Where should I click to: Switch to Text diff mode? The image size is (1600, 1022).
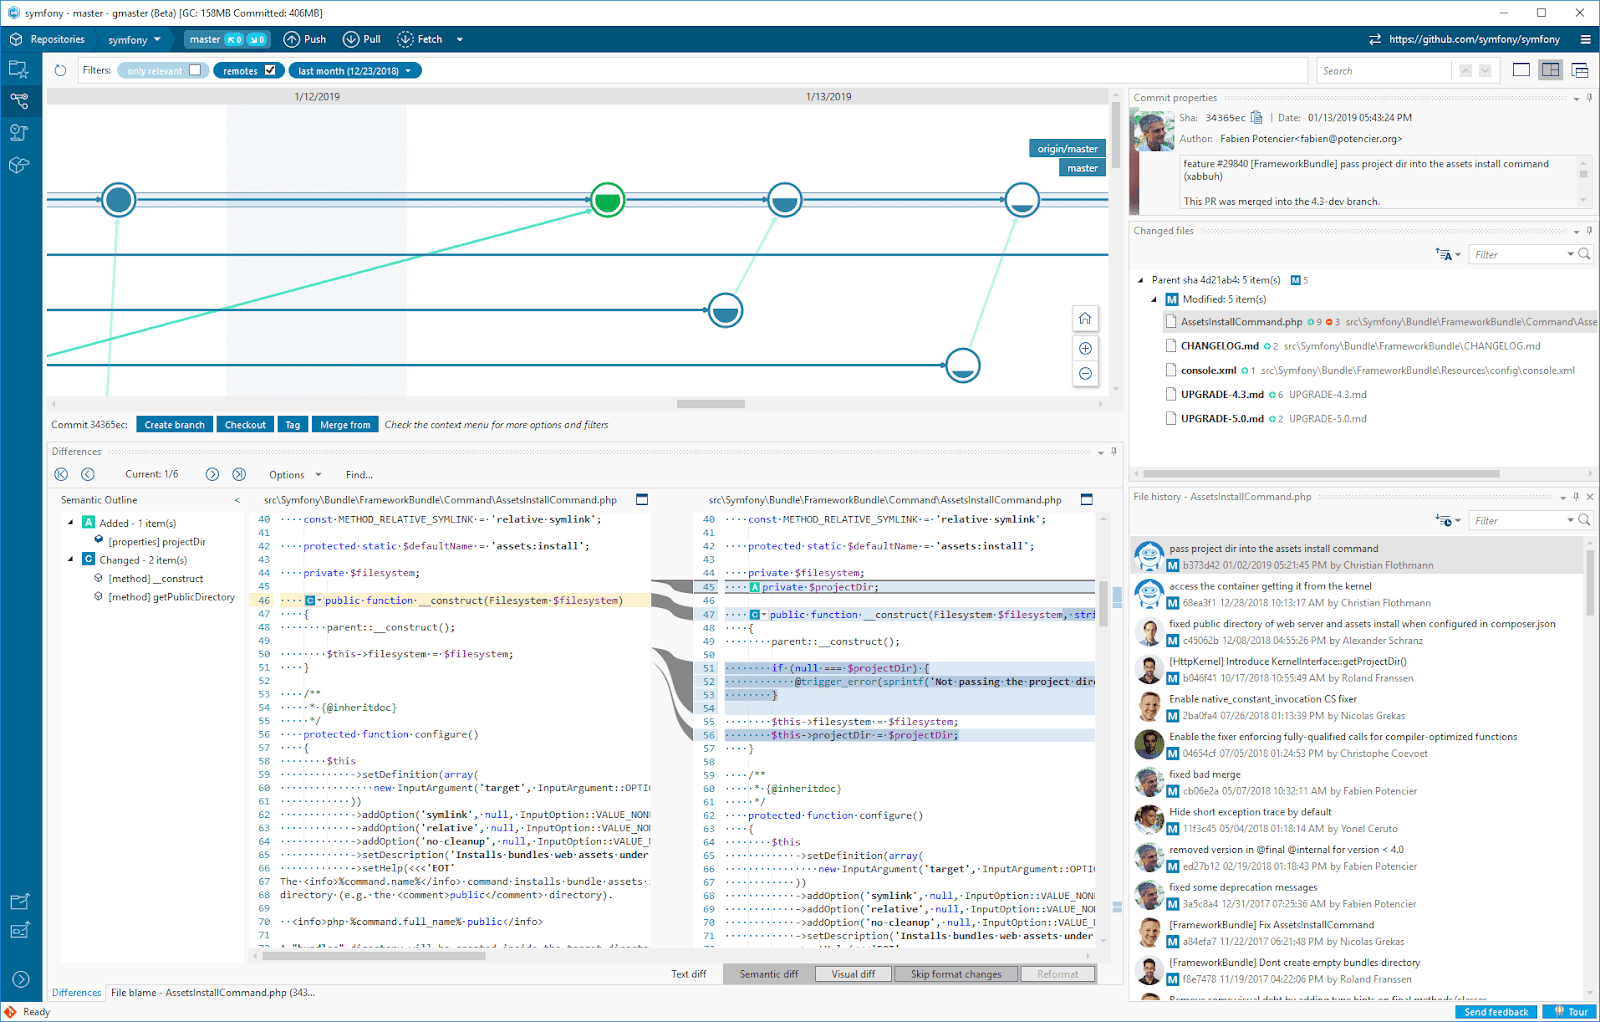(x=688, y=974)
